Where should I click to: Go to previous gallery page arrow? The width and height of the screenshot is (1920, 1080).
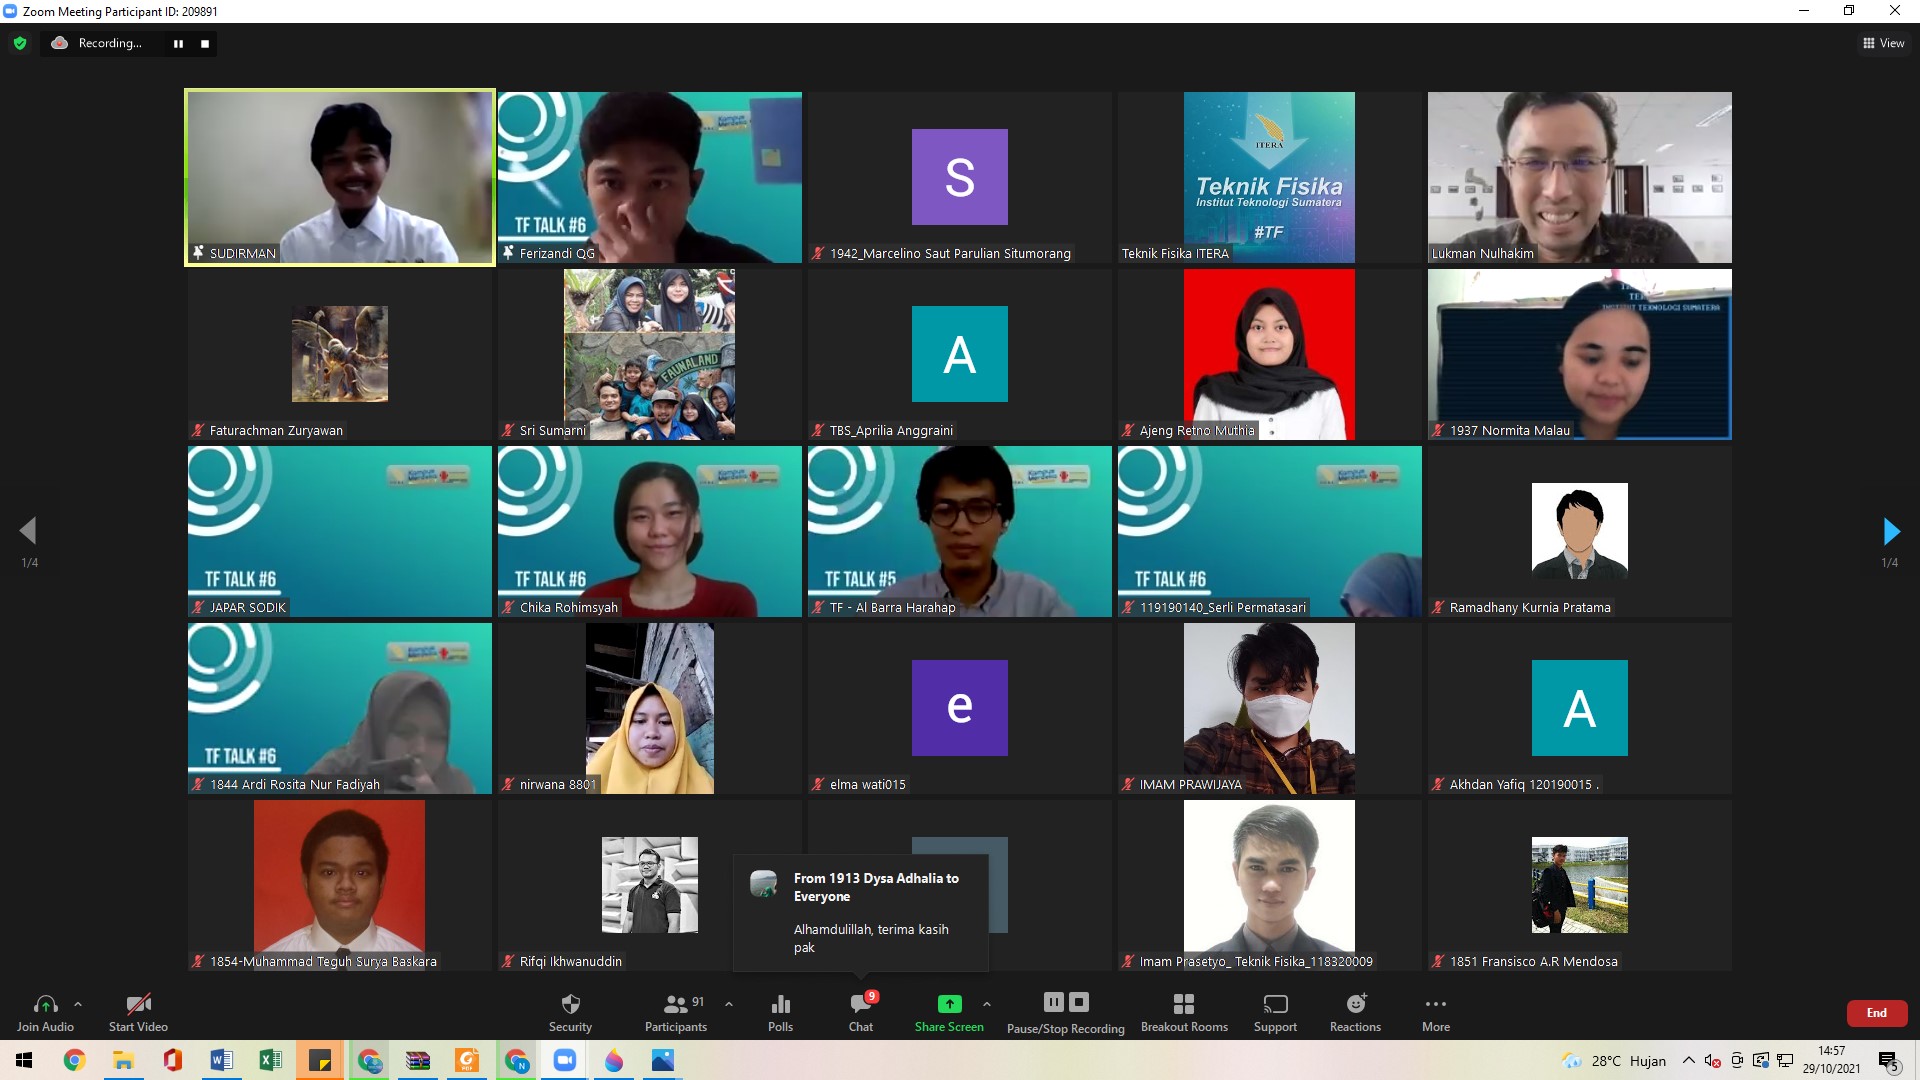(28, 531)
